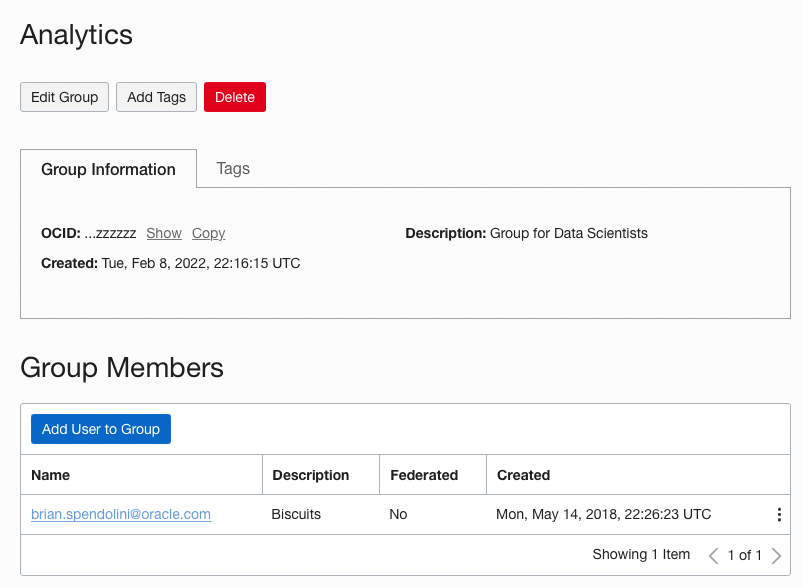Click the Edit Group button
Image resolution: width=803 pixels, height=587 pixels.
[x=64, y=97]
